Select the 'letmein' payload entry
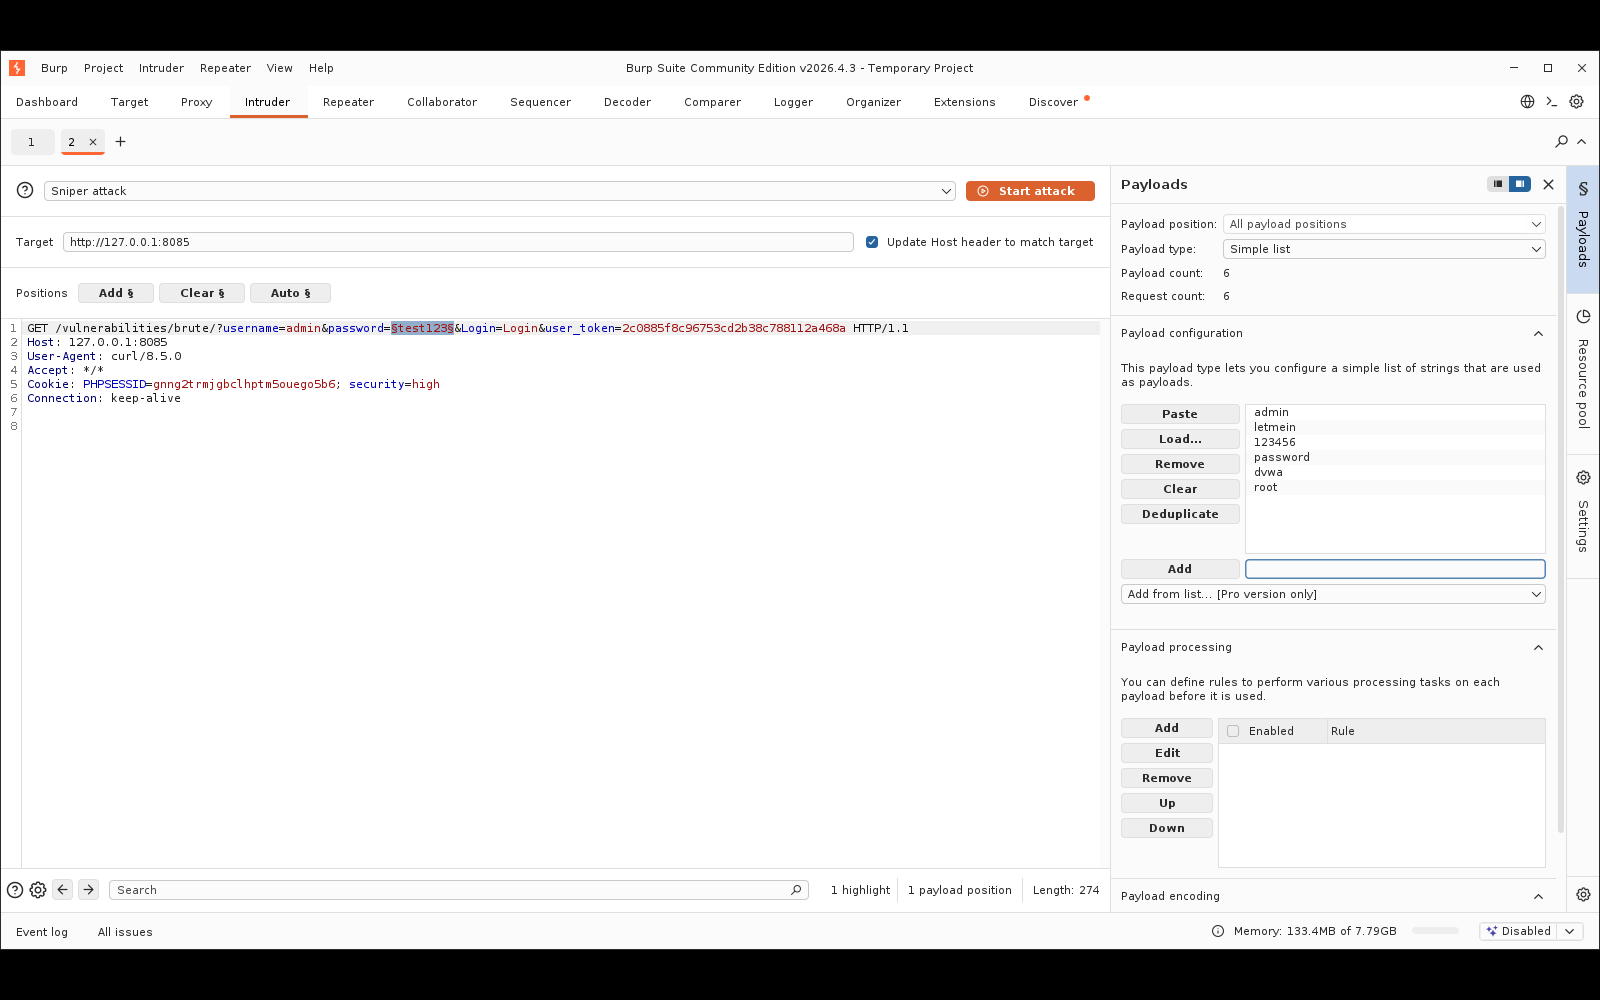Viewport: 1600px width, 1000px height. pos(1395,427)
